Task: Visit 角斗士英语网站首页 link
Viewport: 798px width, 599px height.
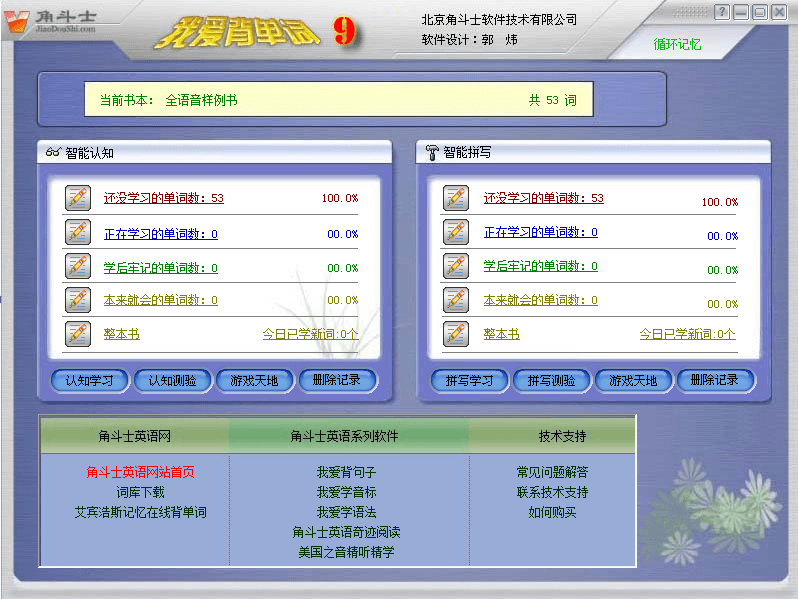Action: tap(140, 472)
